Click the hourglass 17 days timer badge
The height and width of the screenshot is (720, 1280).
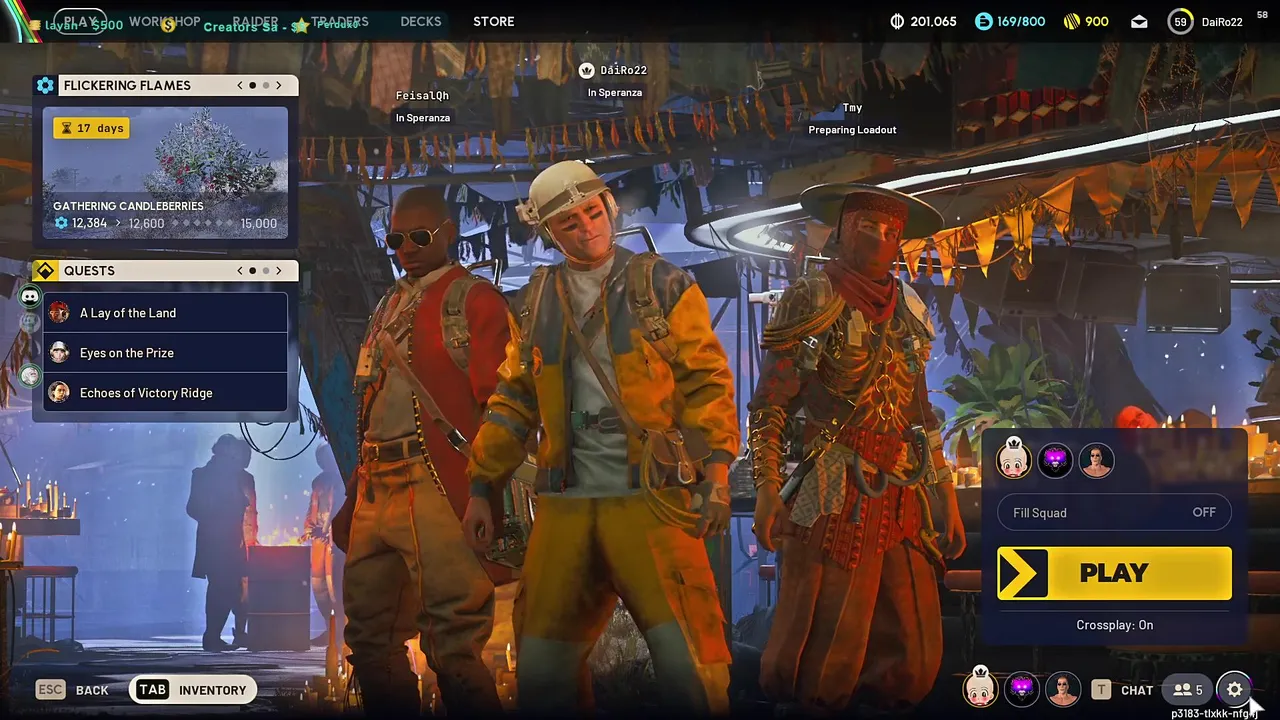tap(92, 128)
